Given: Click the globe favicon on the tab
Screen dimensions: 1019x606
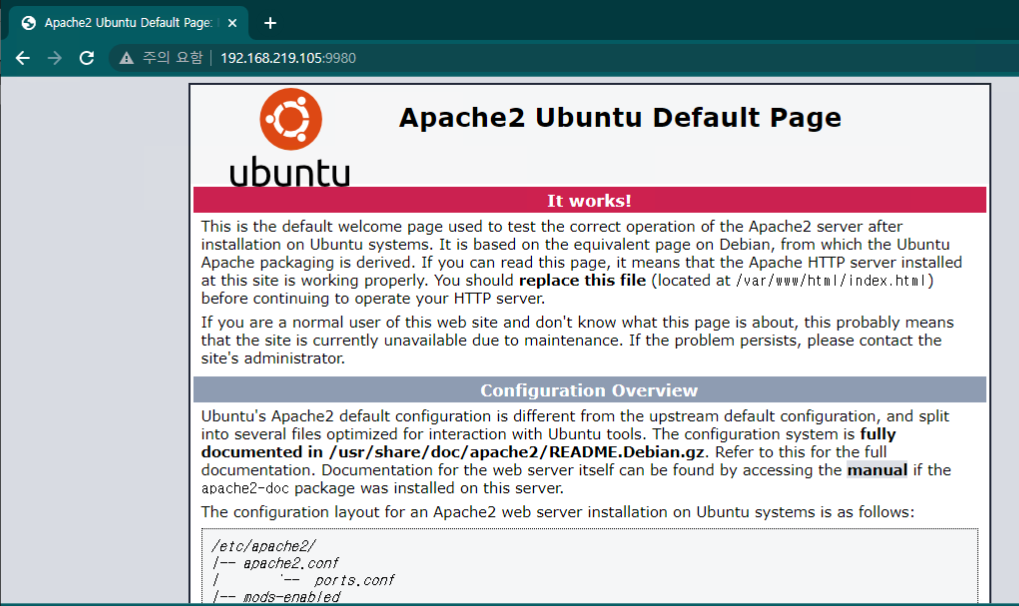Looking at the screenshot, I should (29, 23).
